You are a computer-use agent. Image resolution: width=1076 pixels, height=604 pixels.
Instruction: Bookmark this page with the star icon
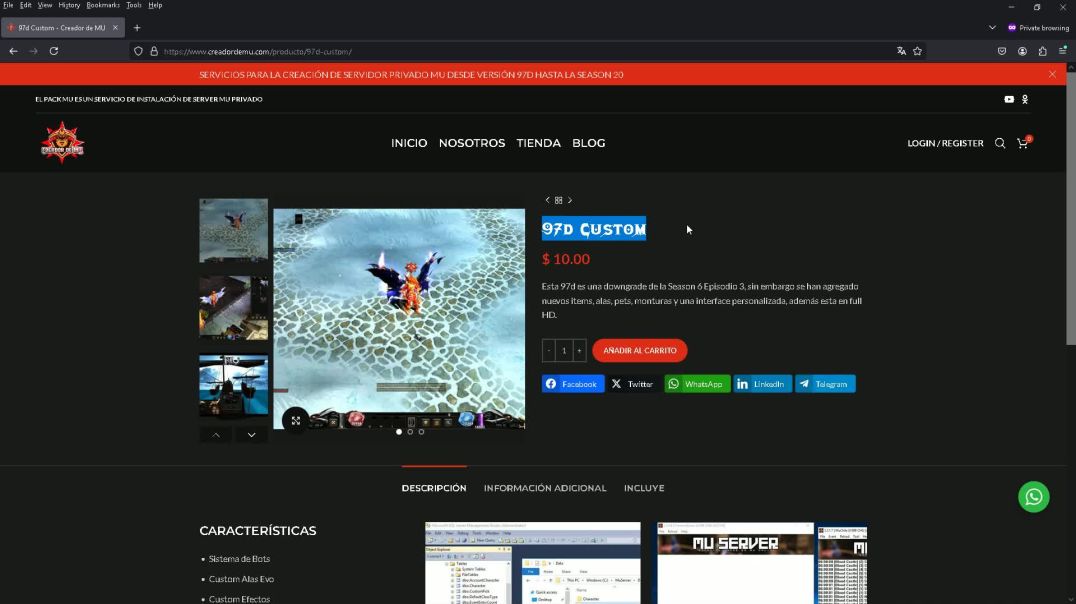point(917,51)
